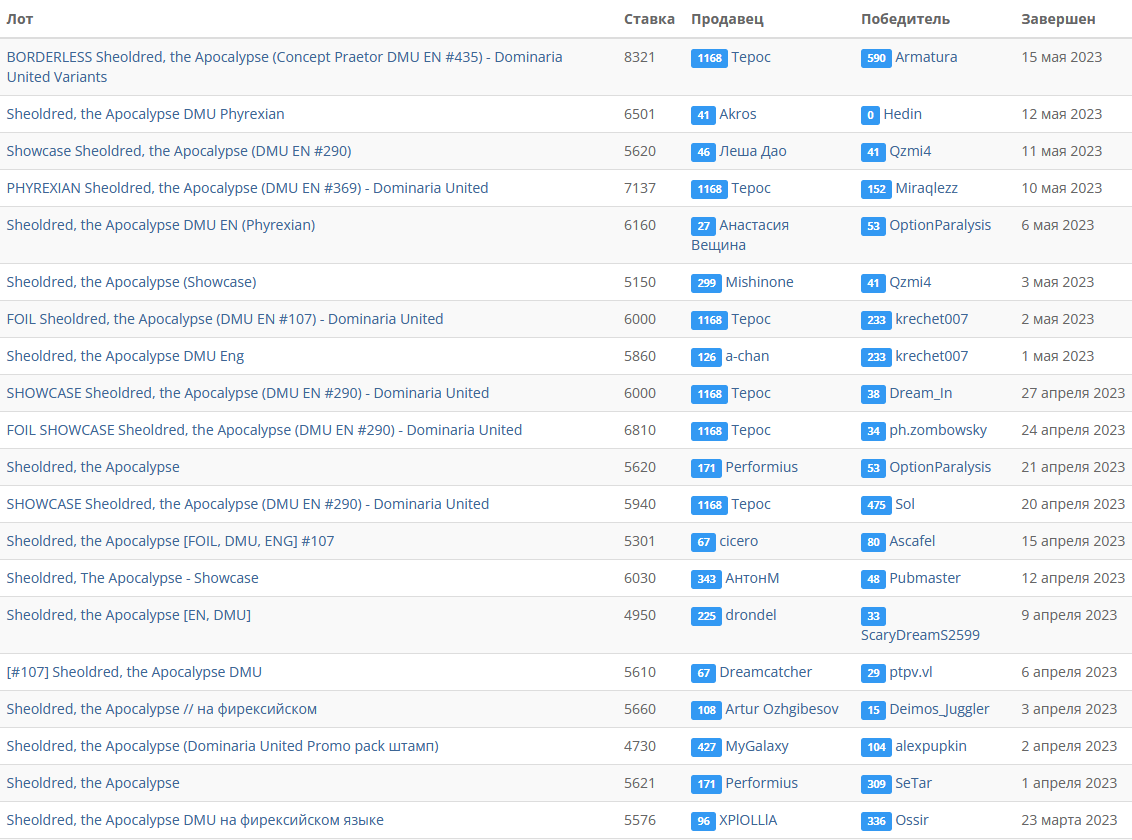Click the Завершен column header
Image resolution: width=1132 pixels, height=840 pixels.
point(1058,19)
